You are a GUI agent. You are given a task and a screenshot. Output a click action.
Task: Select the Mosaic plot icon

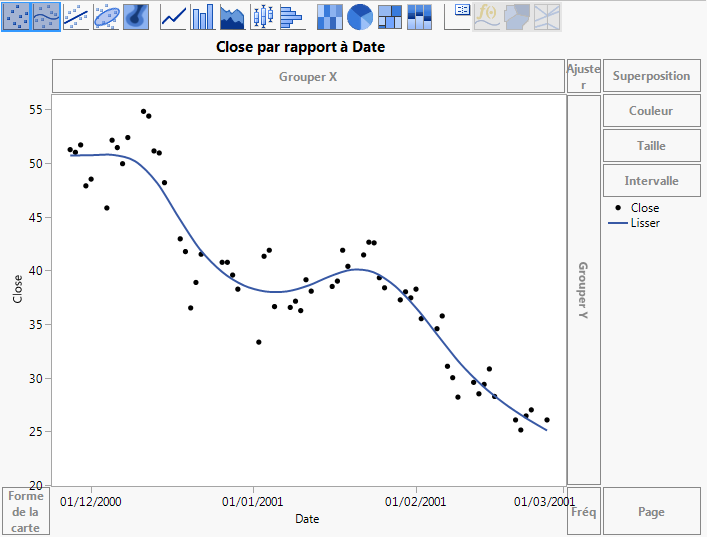coord(419,17)
